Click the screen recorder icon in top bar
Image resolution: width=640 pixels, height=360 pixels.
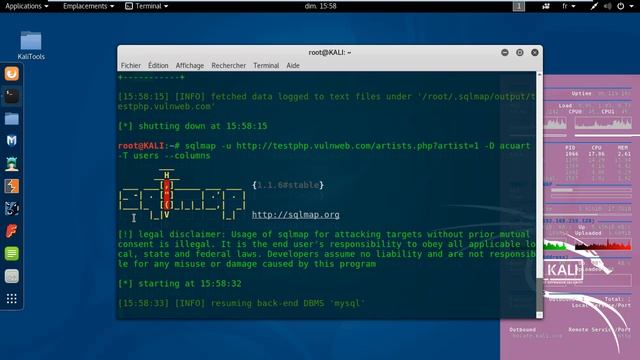(x=546, y=6)
